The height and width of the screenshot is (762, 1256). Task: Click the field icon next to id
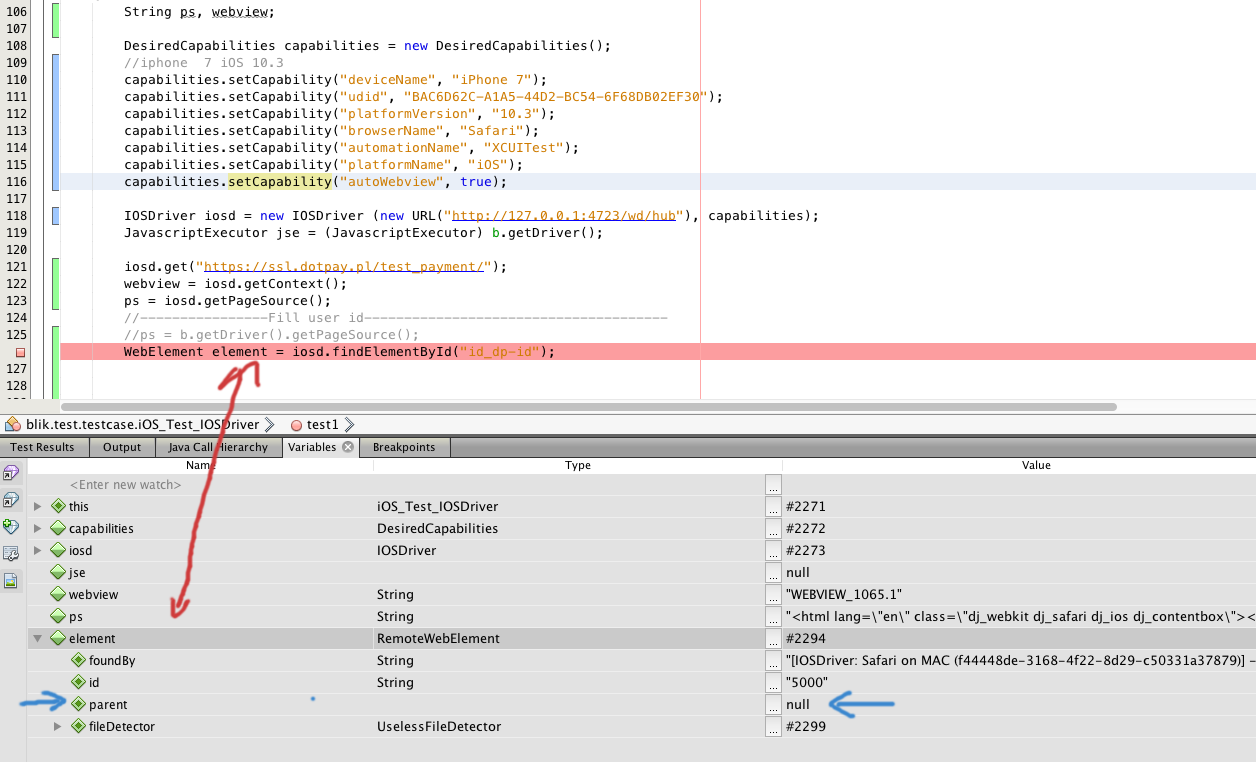point(78,682)
